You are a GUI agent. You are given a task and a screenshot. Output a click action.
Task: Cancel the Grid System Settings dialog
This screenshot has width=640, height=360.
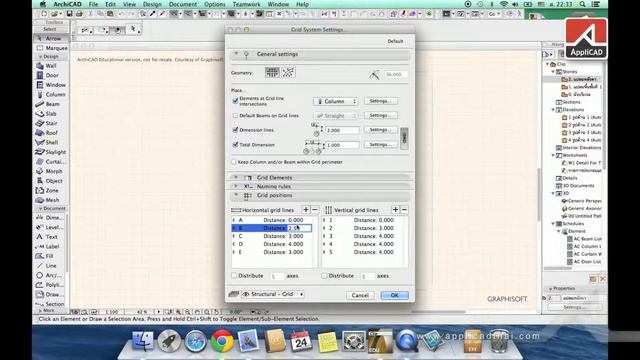coord(360,295)
